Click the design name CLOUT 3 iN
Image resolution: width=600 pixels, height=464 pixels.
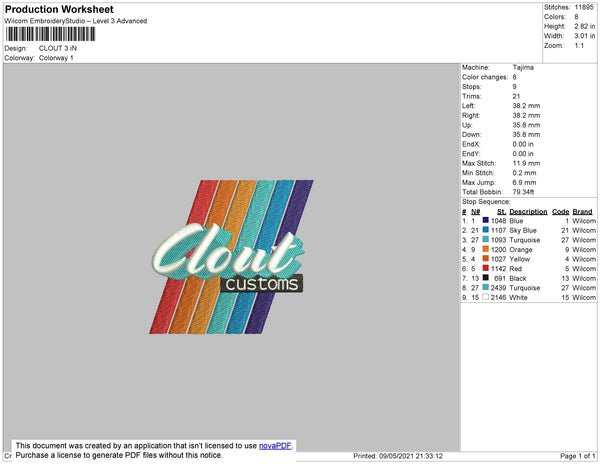point(58,48)
